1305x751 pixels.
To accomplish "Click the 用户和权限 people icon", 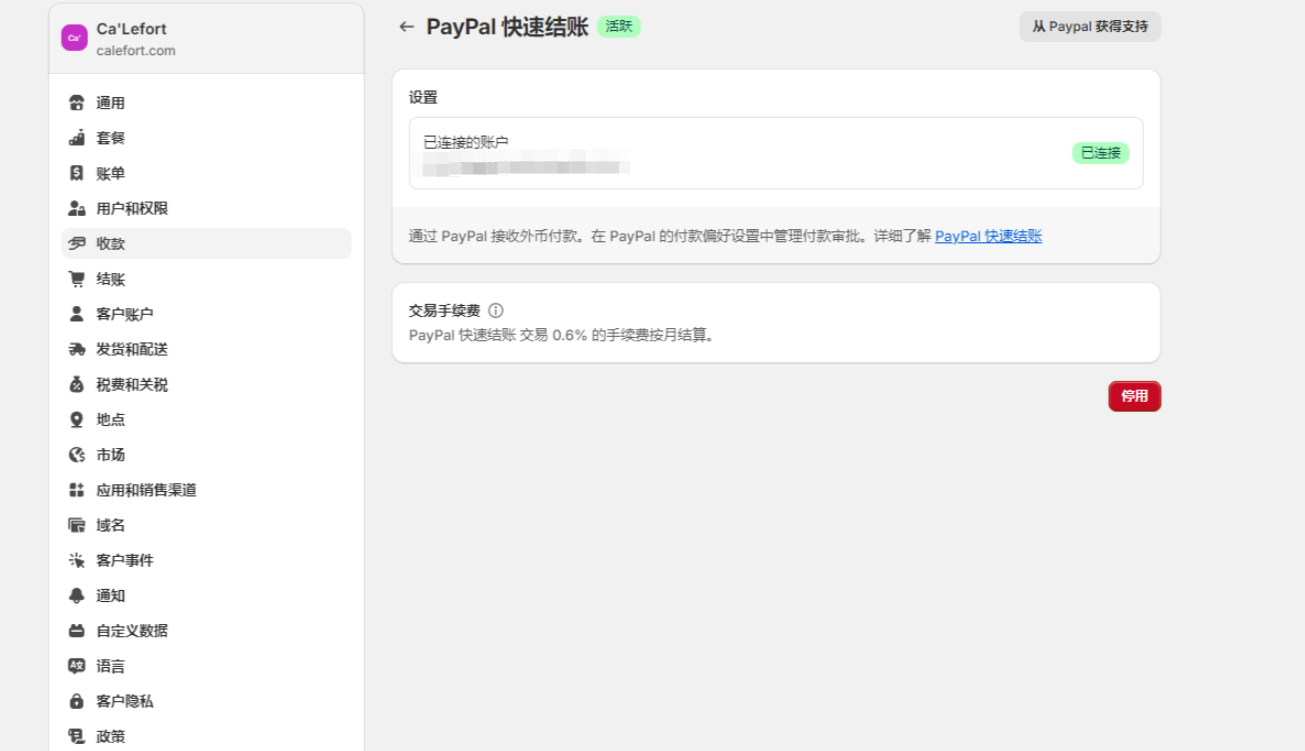I will (77, 208).
